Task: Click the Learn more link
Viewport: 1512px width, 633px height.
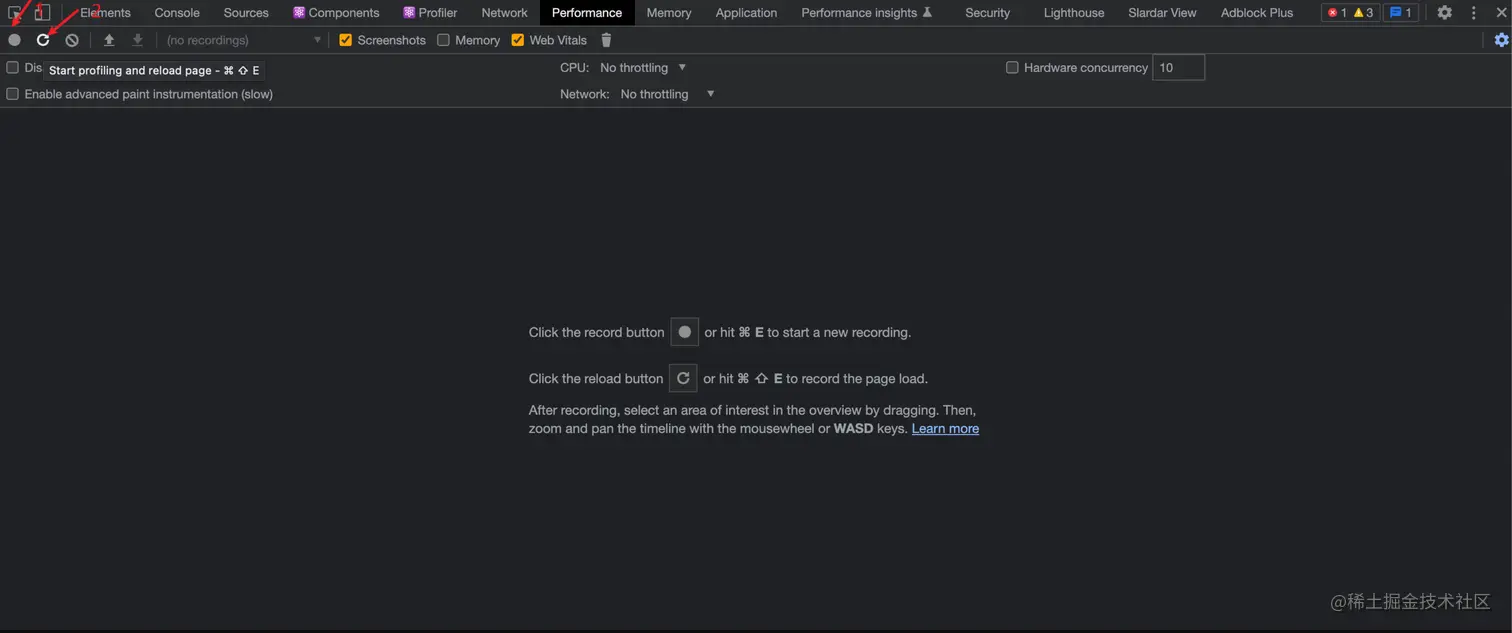Action: [x=945, y=428]
